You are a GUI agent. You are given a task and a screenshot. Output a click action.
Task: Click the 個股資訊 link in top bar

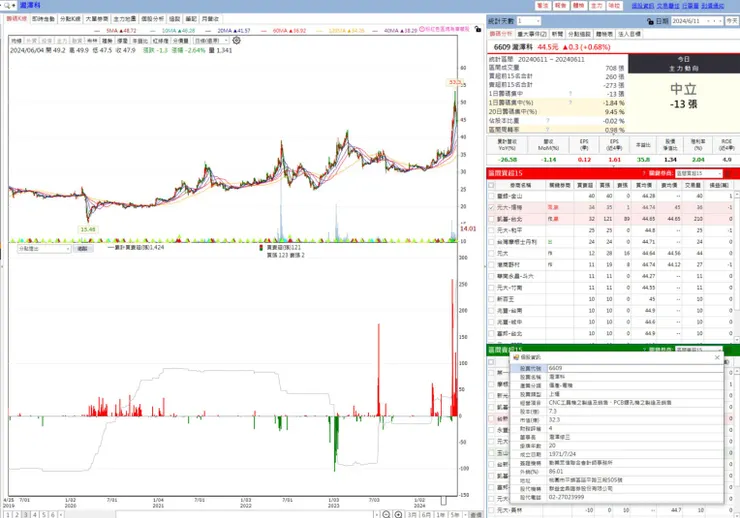[x=643, y=6]
